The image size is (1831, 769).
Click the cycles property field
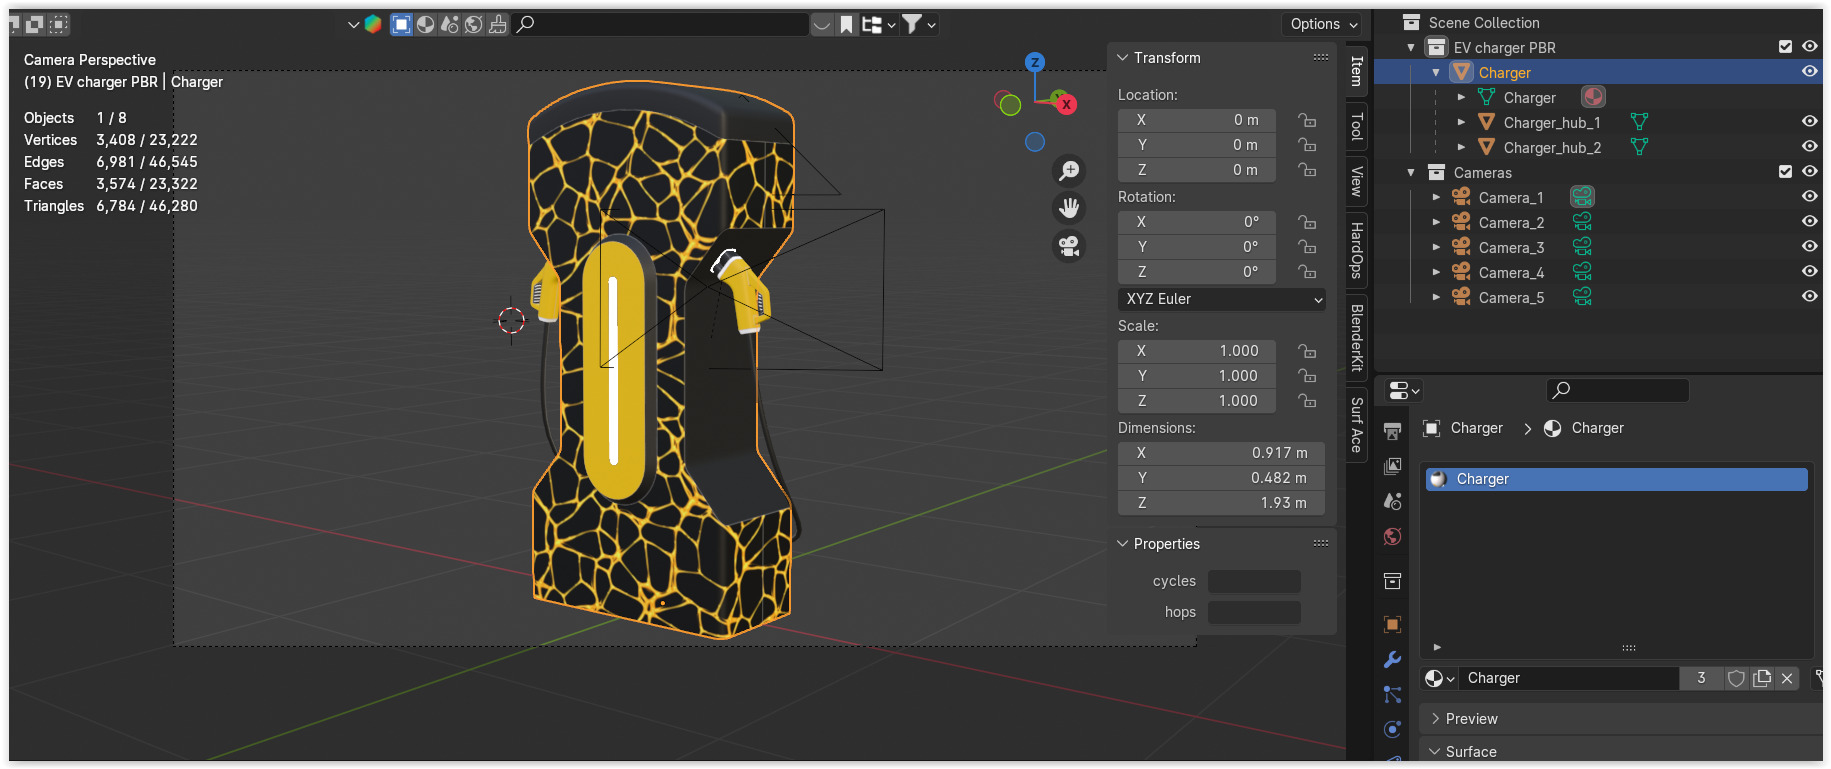[1254, 581]
